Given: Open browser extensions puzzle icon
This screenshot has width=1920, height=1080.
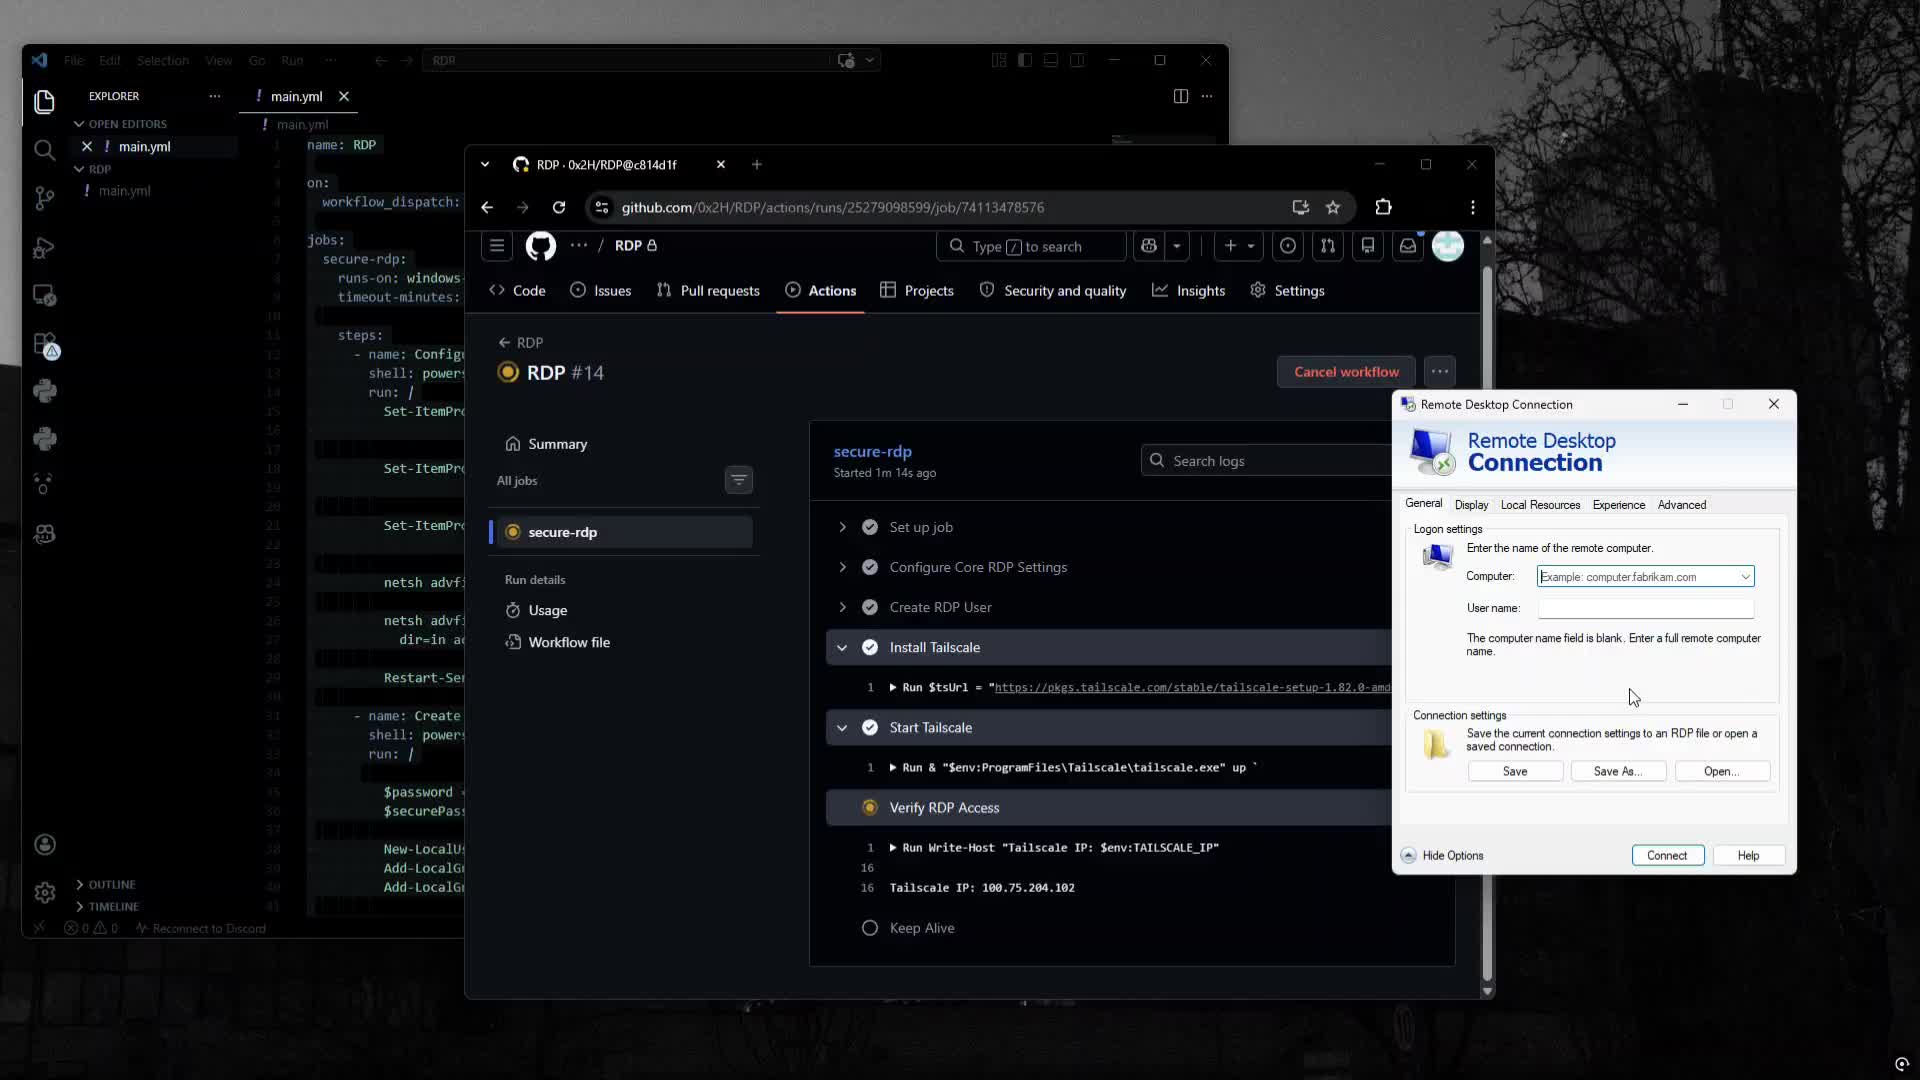Looking at the screenshot, I should [x=1383, y=207].
